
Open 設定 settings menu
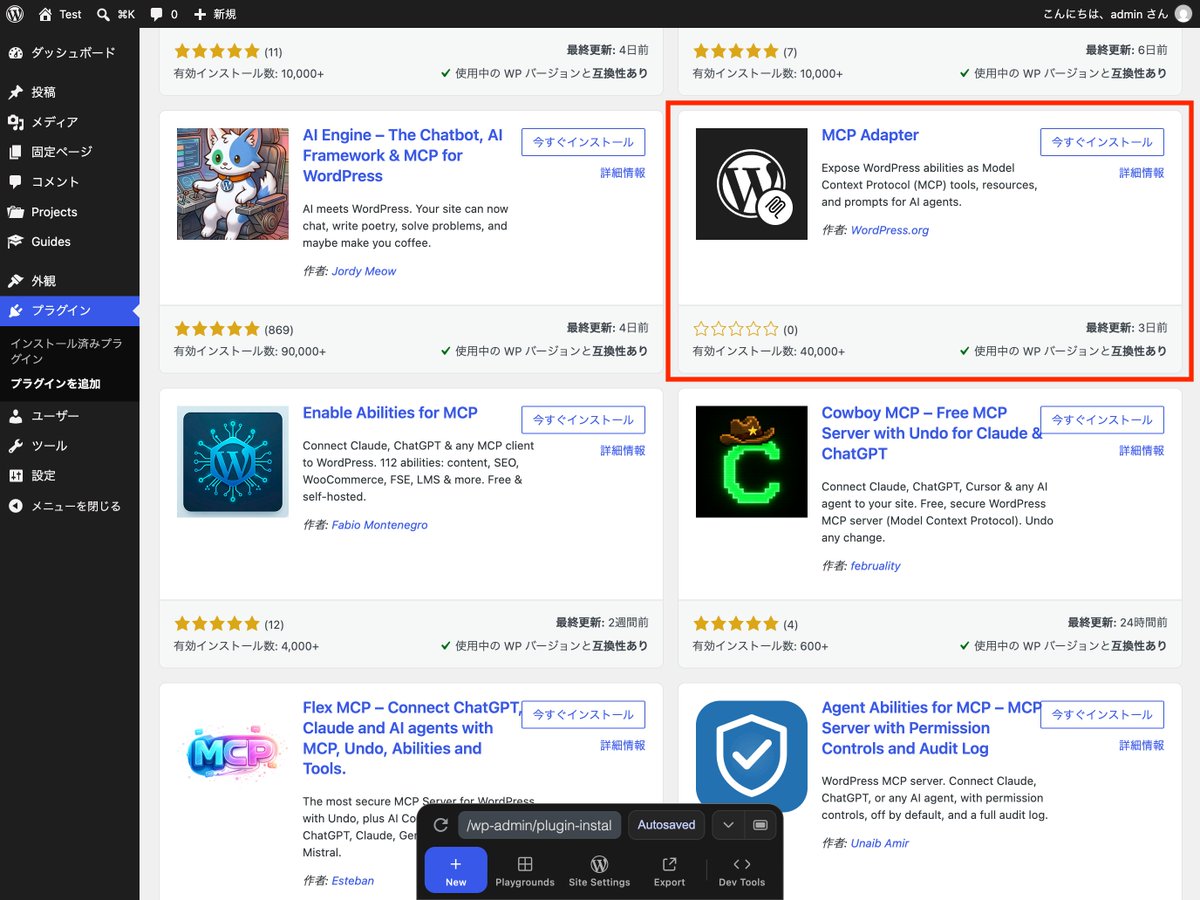click(x=70, y=476)
